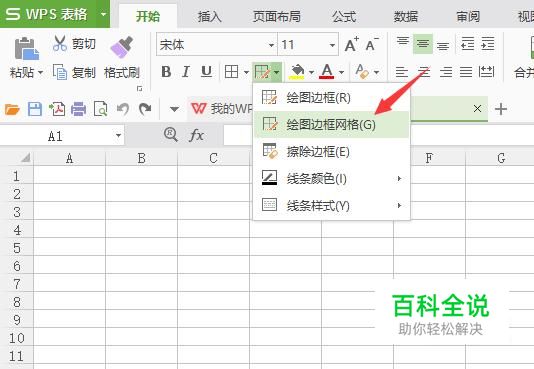Viewport: 534px width, 369px height.
Task: Expand the WPS 表格 menu arrow
Action: [x=104, y=14]
